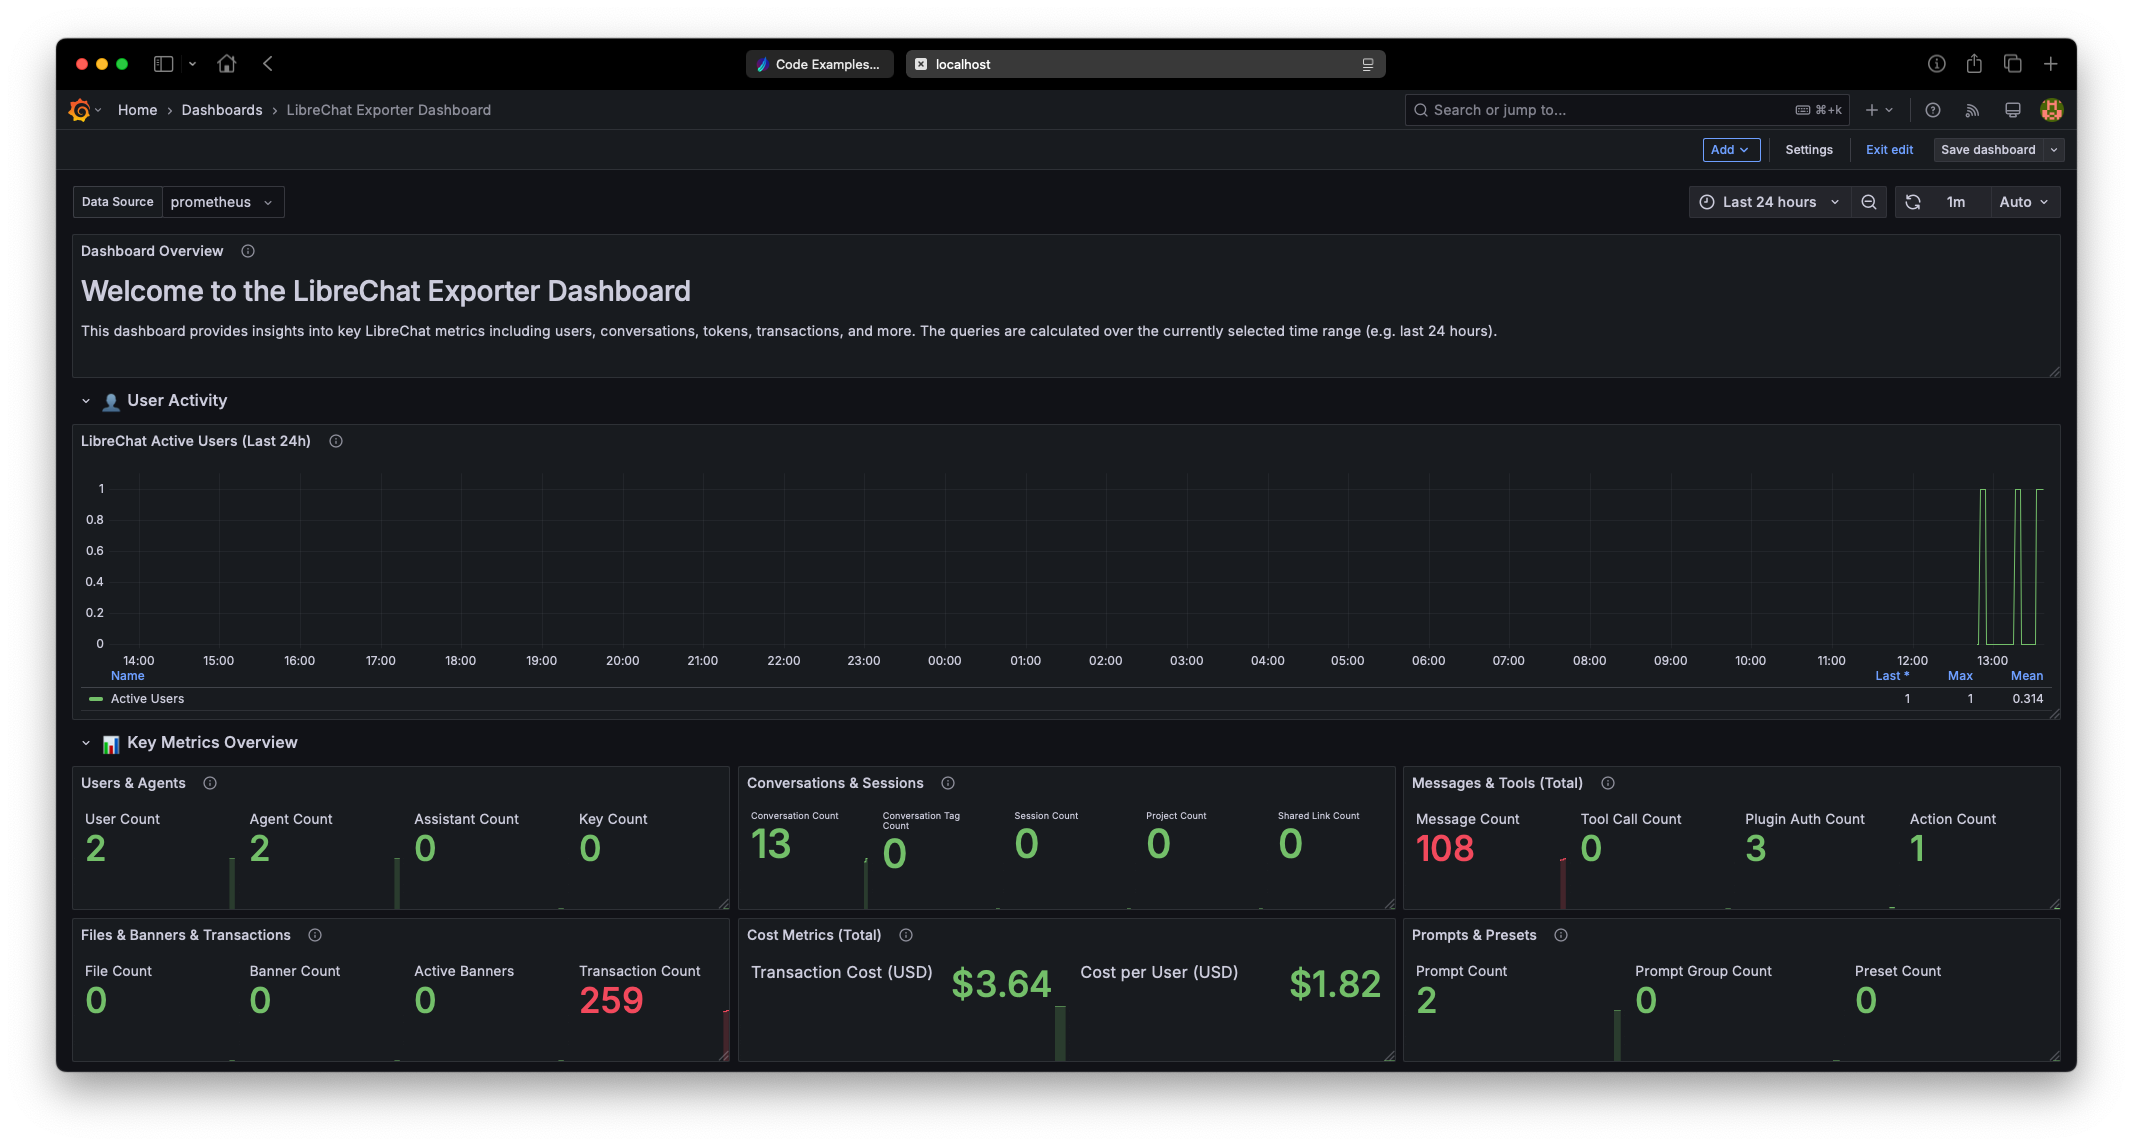2133x1146 pixels.
Task: Show Cost Metrics info icon
Action: [x=906, y=935]
